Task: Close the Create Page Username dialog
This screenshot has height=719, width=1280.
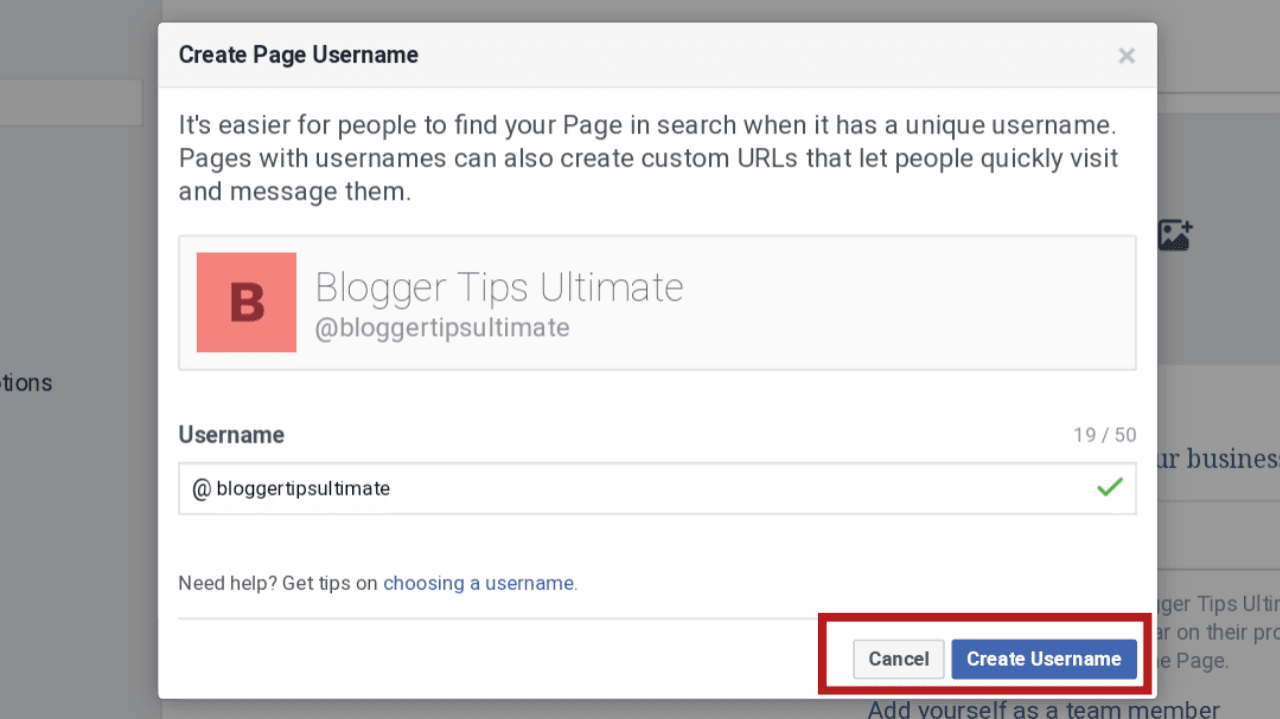Action: [1126, 56]
